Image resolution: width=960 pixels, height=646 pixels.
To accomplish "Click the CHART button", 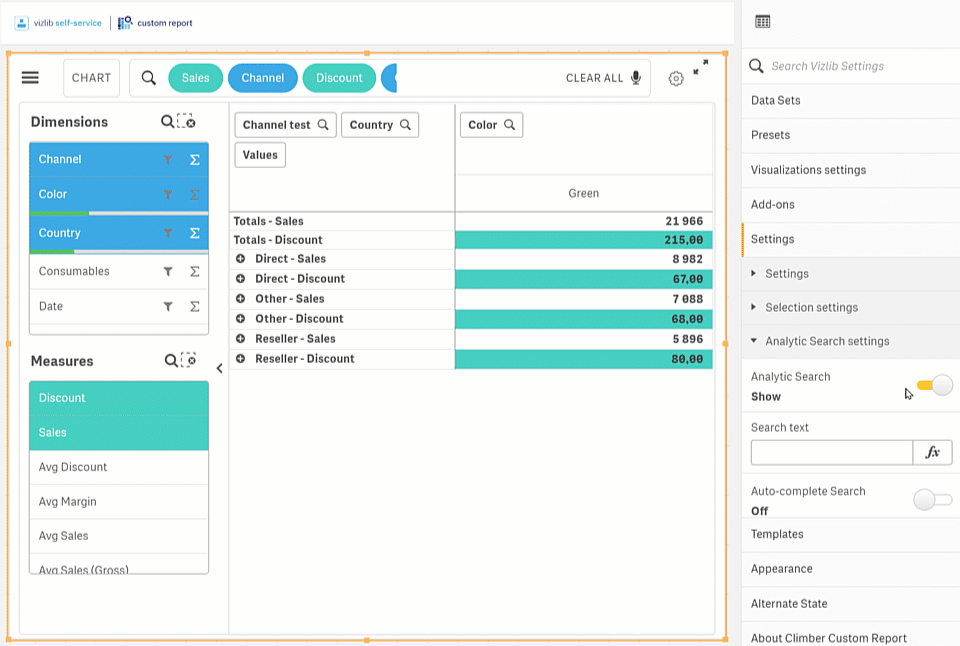I will point(91,78).
